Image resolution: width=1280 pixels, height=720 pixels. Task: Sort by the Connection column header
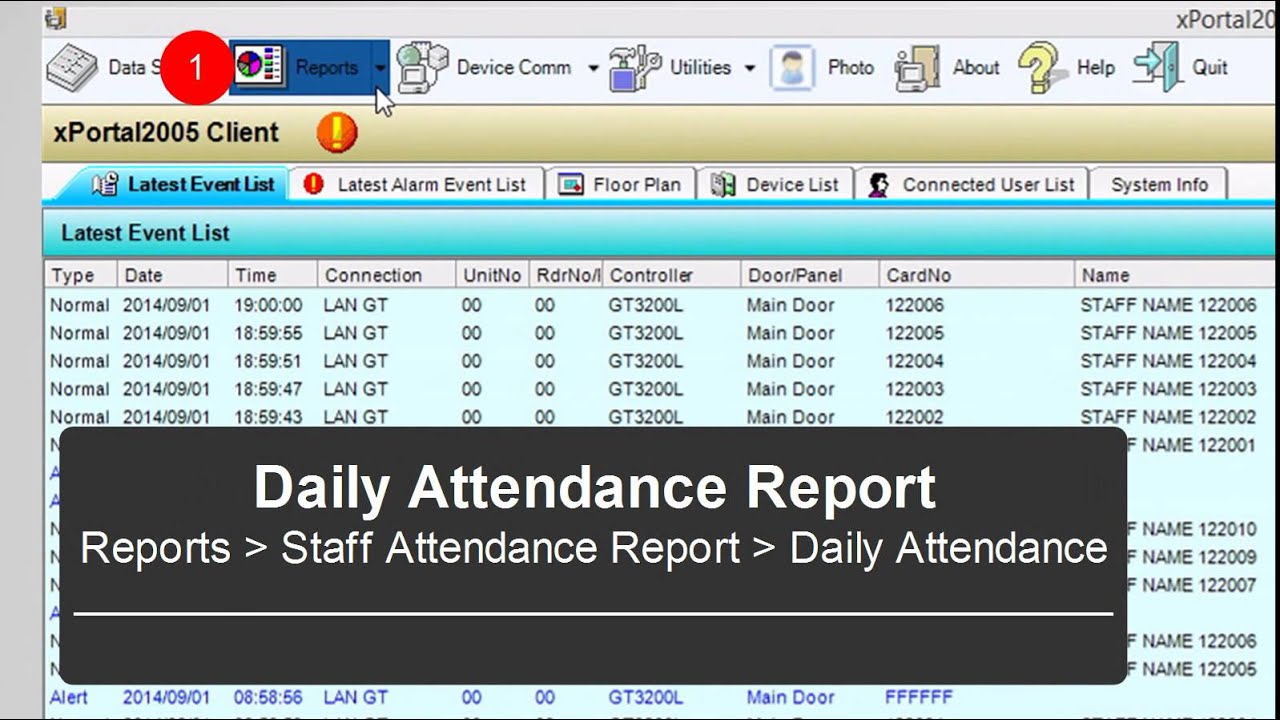(x=386, y=275)
